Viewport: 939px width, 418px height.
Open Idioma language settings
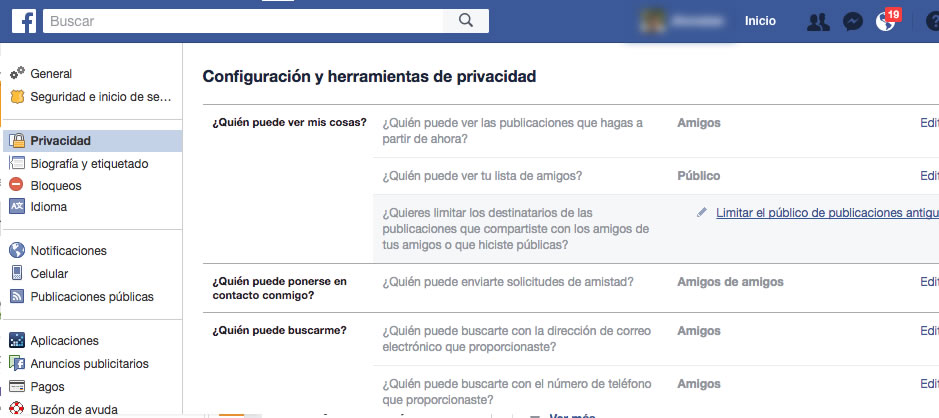(48, 207)
